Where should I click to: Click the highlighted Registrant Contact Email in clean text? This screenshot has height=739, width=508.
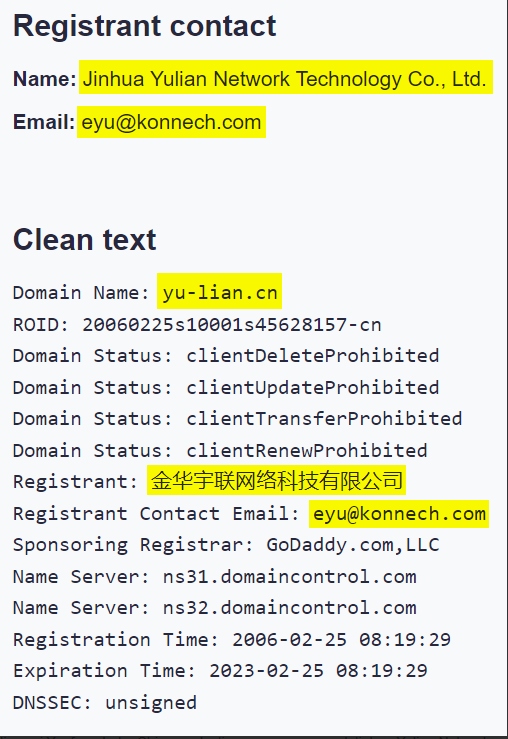399,514
